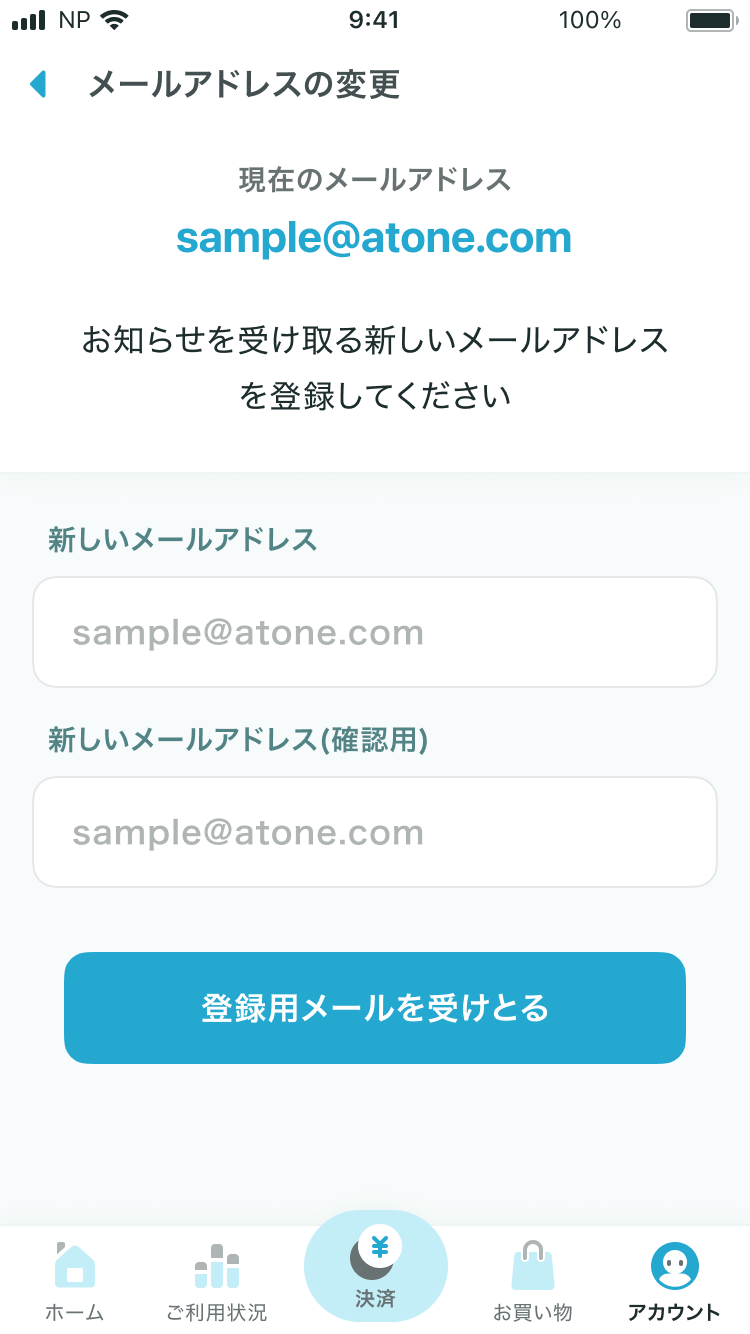Switch to the ホーム tab label
Screen dimensions: 750x1334
[74, 1312]
